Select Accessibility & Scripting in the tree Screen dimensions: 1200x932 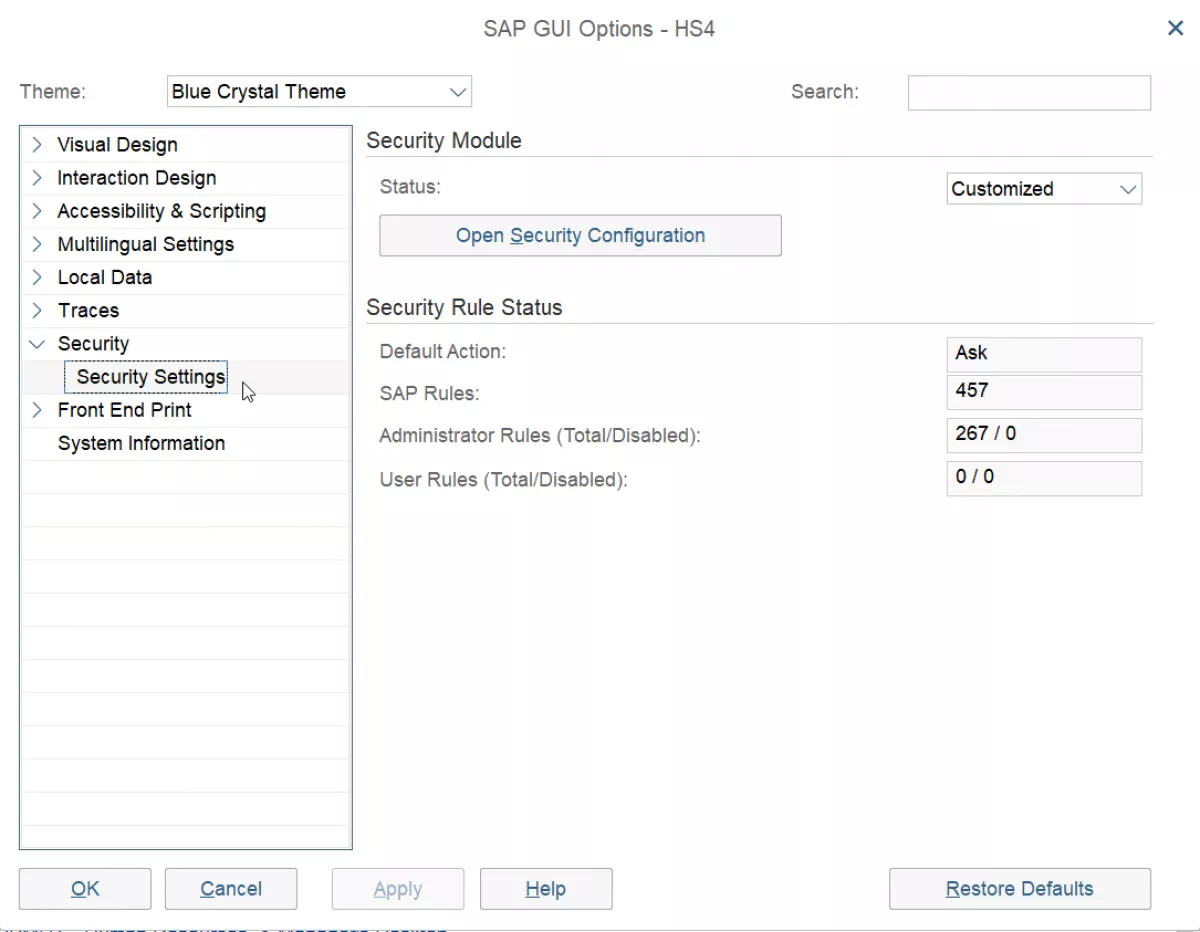tap(162, 211)
